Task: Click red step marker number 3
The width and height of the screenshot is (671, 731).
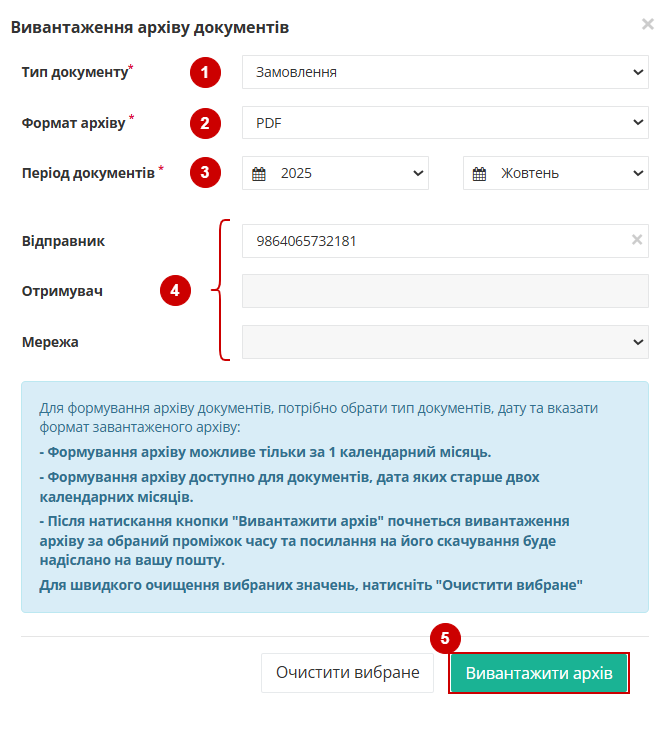Action: point(205,172)
